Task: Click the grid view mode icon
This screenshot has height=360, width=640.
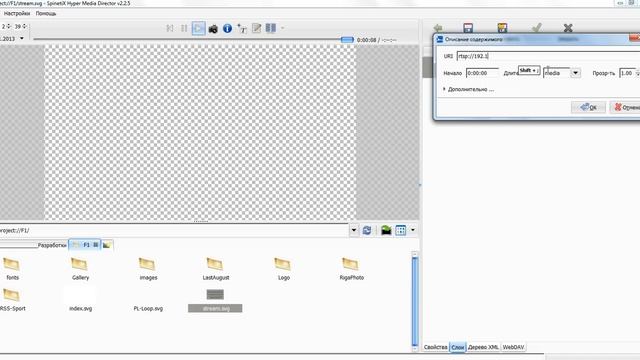Action: click(401, 230)
